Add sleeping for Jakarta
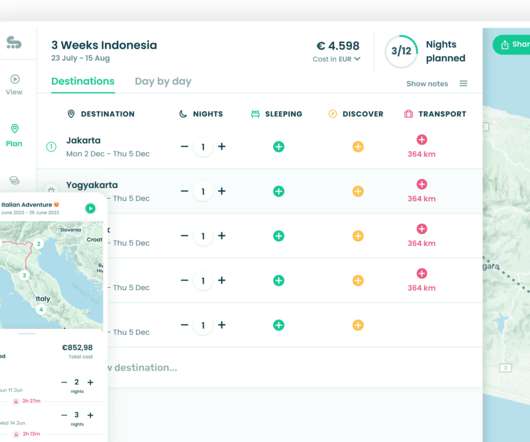 (x=279, y=147)
